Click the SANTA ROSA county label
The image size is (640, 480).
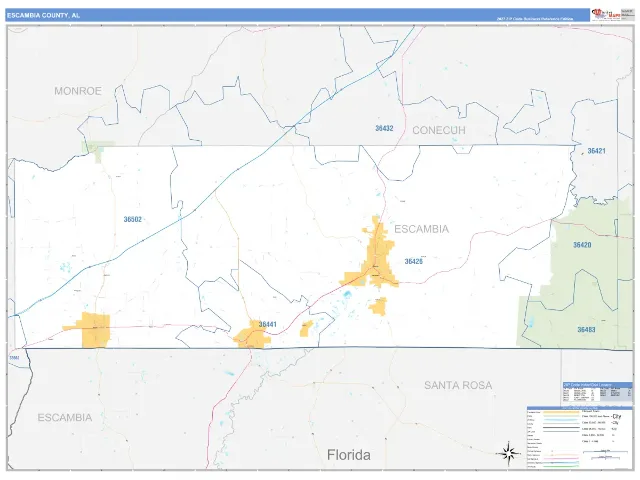458,385
